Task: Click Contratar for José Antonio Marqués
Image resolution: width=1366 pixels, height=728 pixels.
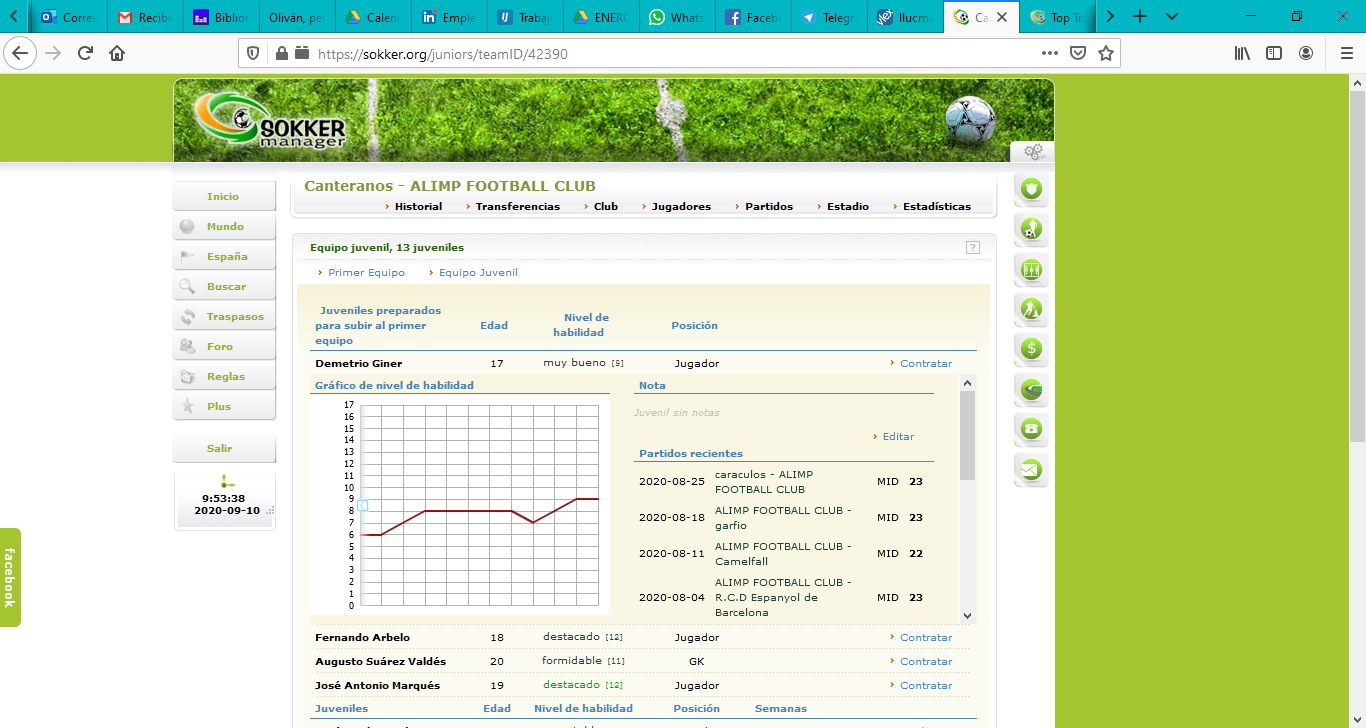Action: click(x=925, y=685)
